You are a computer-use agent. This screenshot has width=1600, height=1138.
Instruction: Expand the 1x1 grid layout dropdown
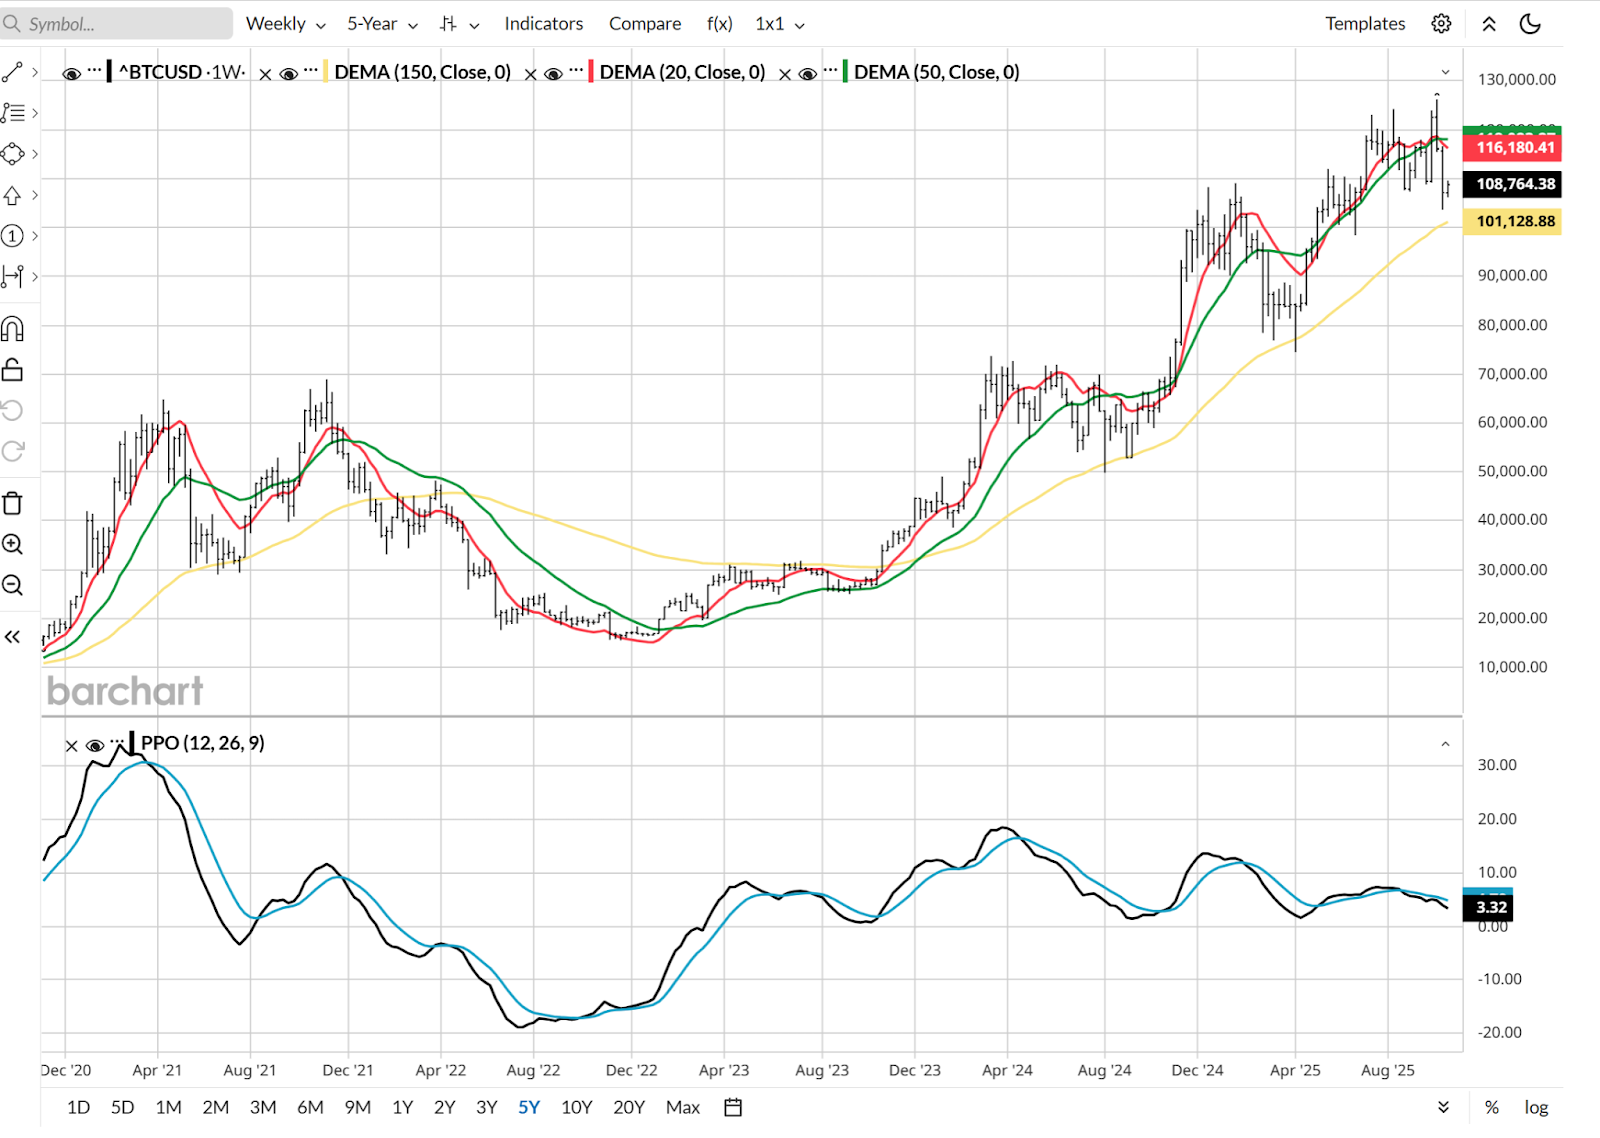tap(779, 24)
